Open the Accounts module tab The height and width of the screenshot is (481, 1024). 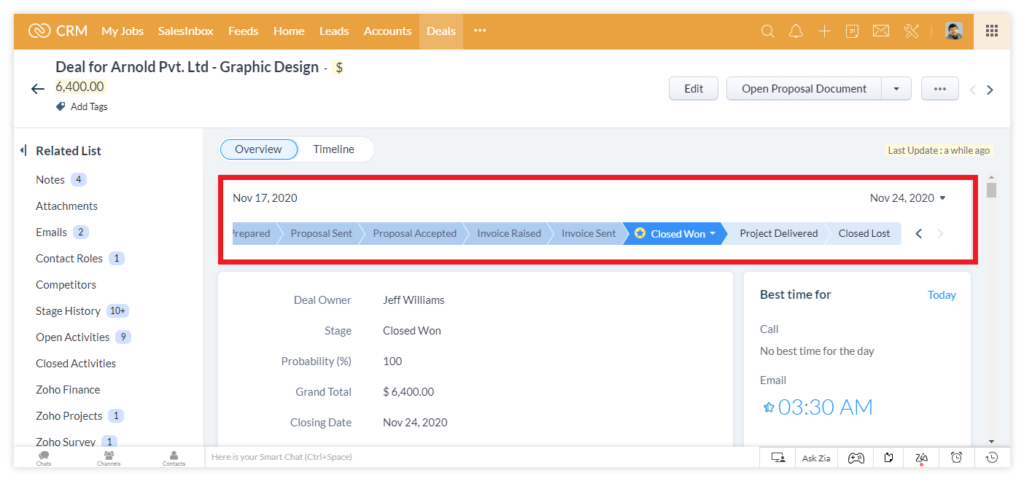pos(387,31)
